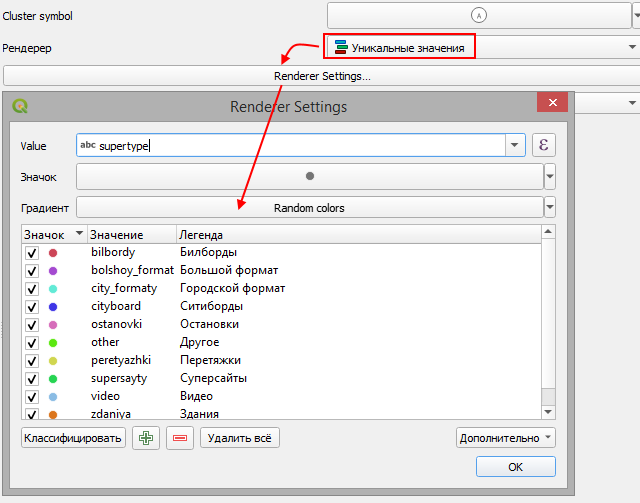Click the cluster symbol preview button
Image resolution: width=640 pixels, height=503 pixels.
(478, 16)
